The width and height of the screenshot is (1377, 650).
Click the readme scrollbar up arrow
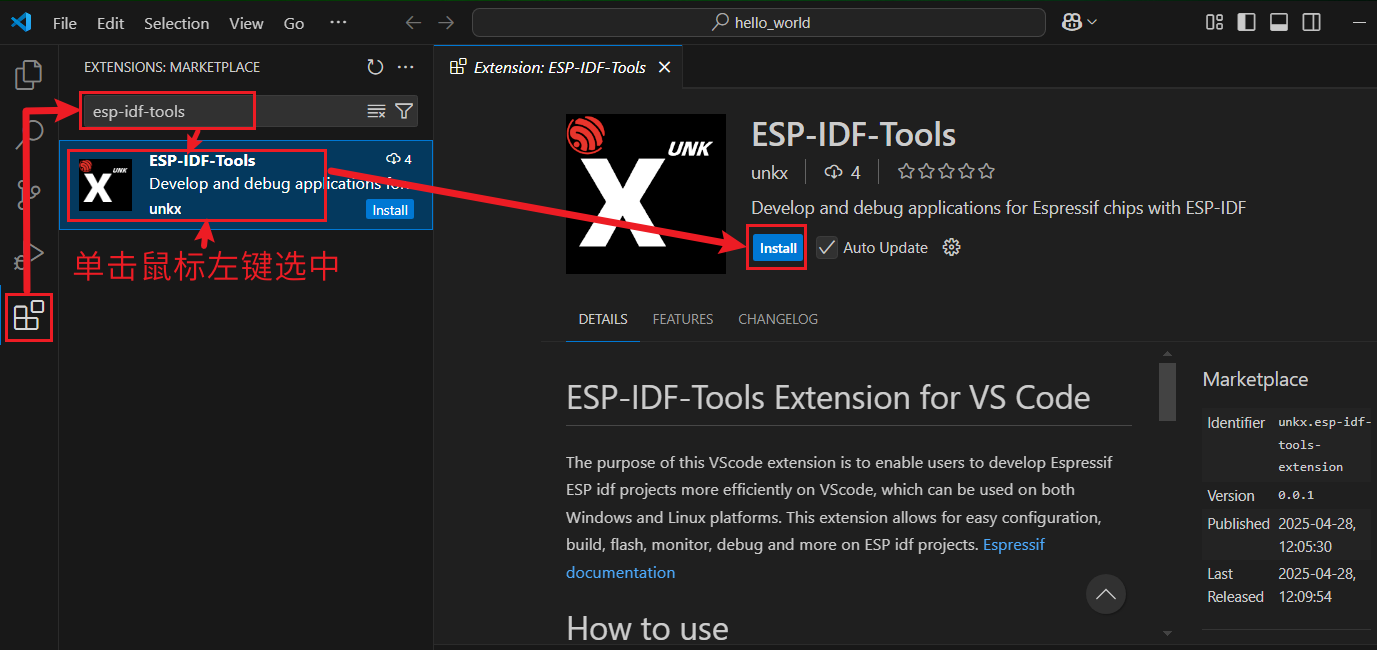(x=1167, y=354)
